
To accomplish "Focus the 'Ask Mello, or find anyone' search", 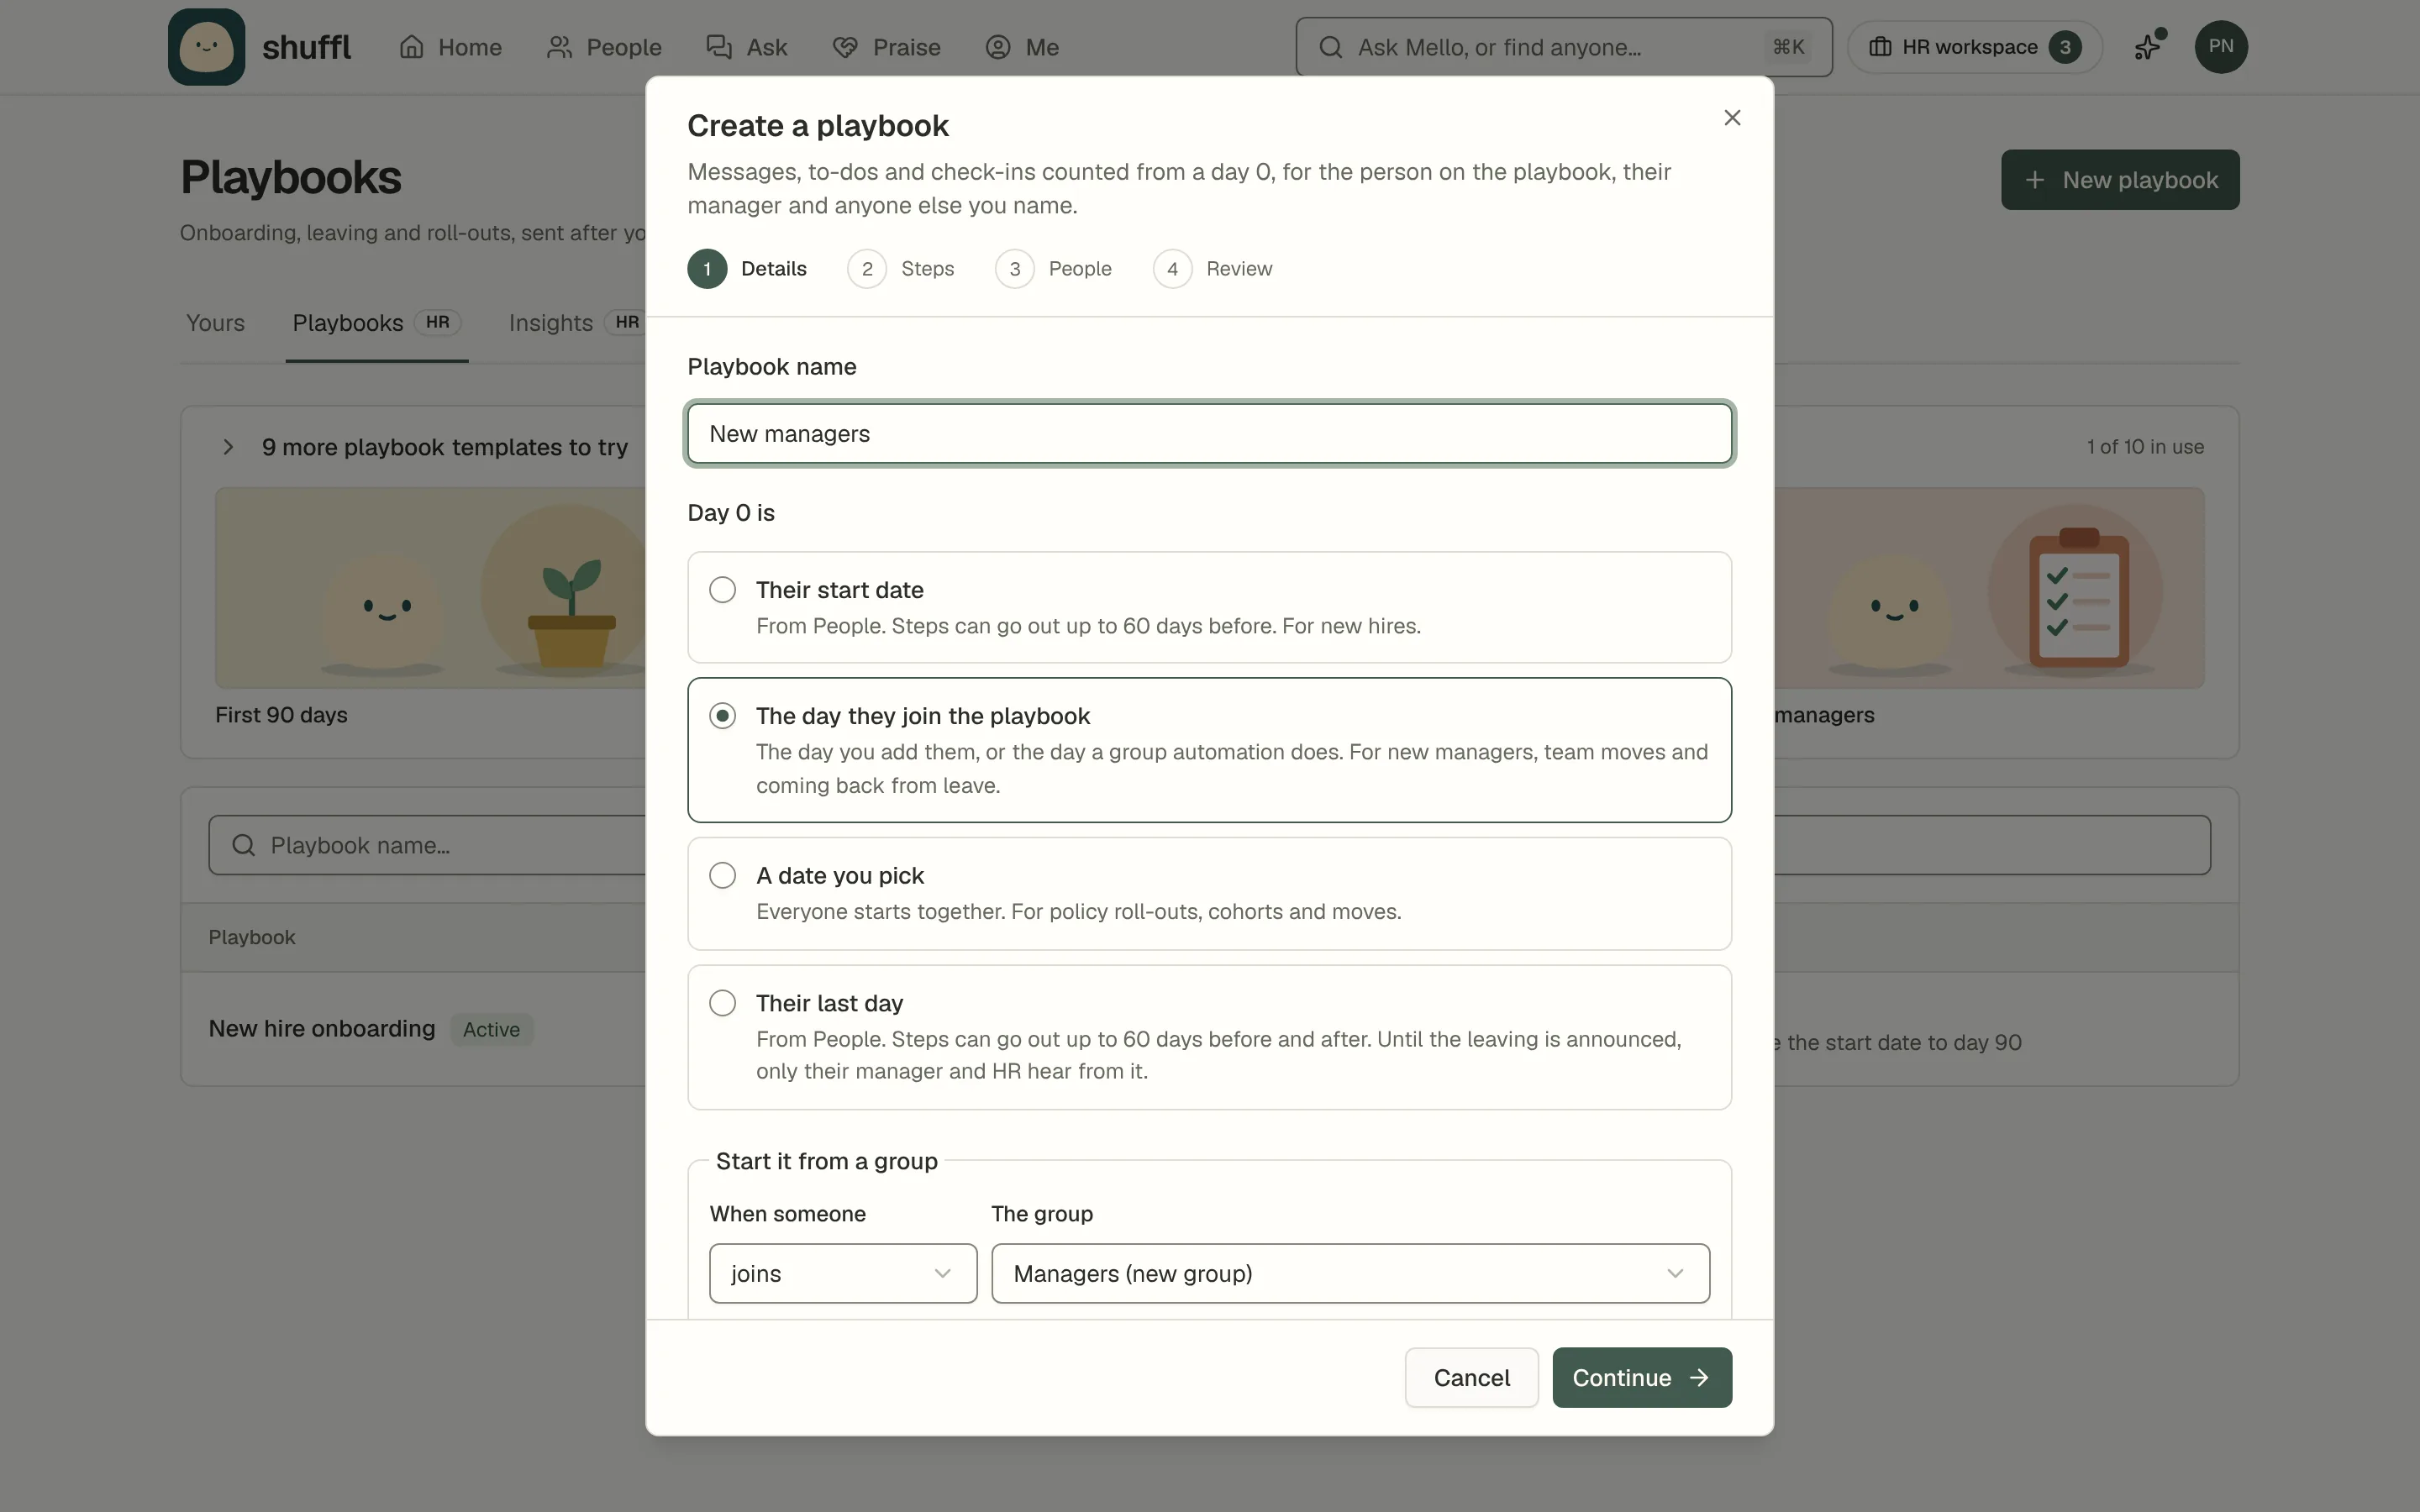I will pyautogui.click(x=1563, y=47).
